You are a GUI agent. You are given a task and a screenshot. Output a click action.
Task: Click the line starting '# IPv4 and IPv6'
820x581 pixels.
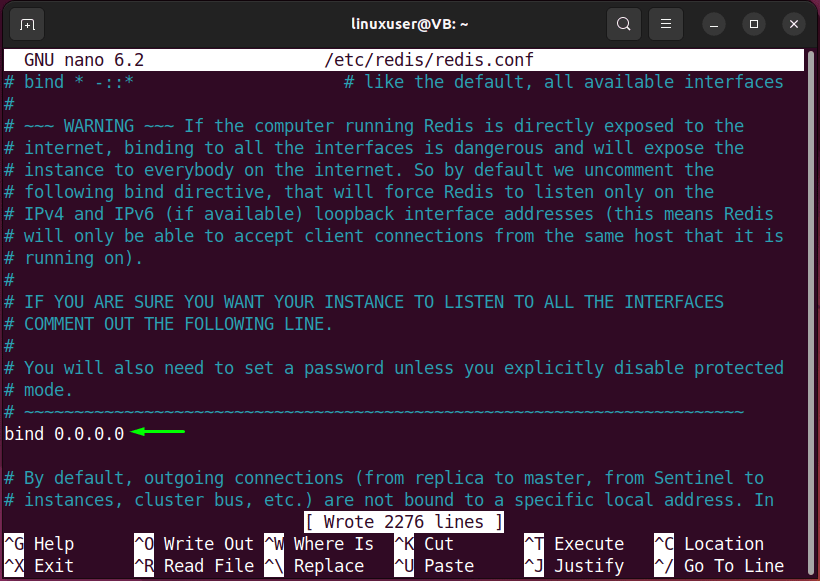pyautogui.click(x=389, y=214)
